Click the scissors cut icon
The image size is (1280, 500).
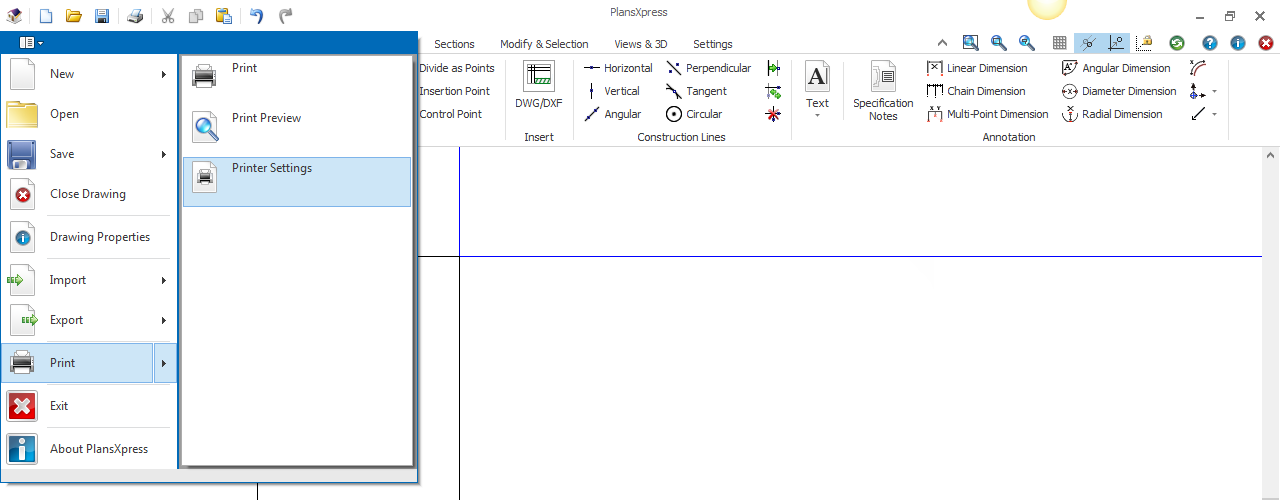168,16
